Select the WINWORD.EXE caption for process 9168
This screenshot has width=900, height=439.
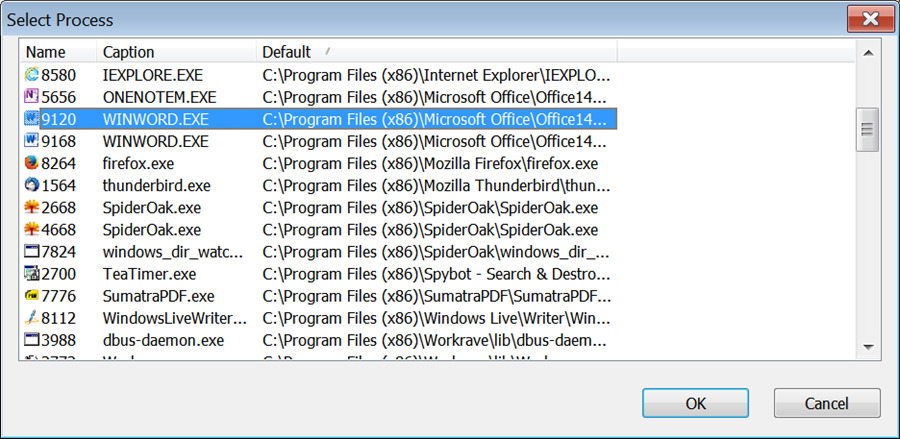click(x=156, y=141)
